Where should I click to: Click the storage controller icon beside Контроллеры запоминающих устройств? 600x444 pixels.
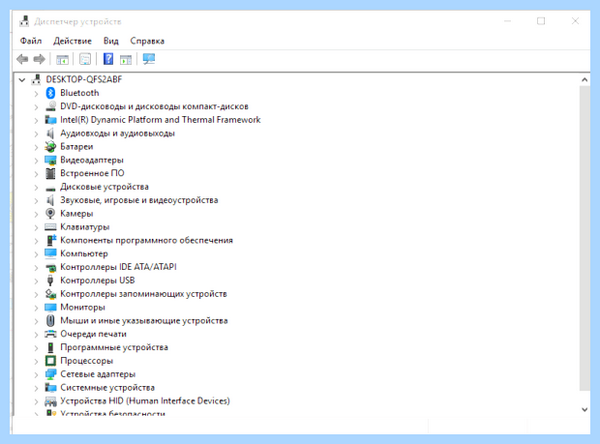50,294
